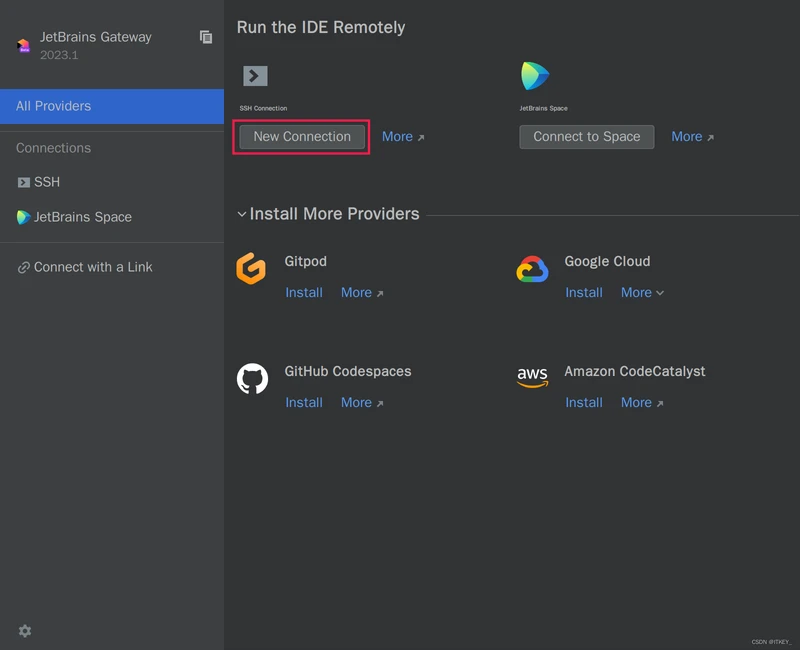
Task: Open settings with the gear icon
Action: 25,631
